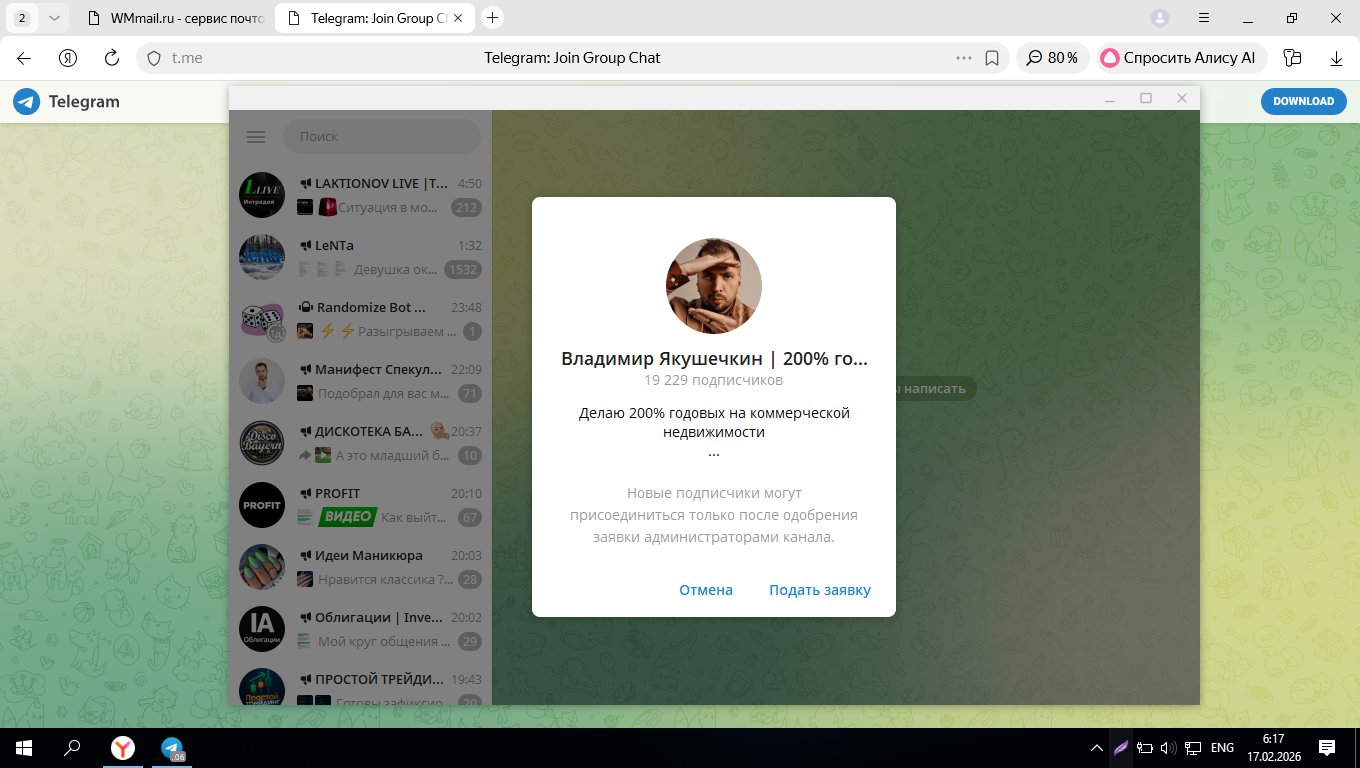
Task: Click the ENG language indicator in the taskbar
Action: pos(1222,748)
